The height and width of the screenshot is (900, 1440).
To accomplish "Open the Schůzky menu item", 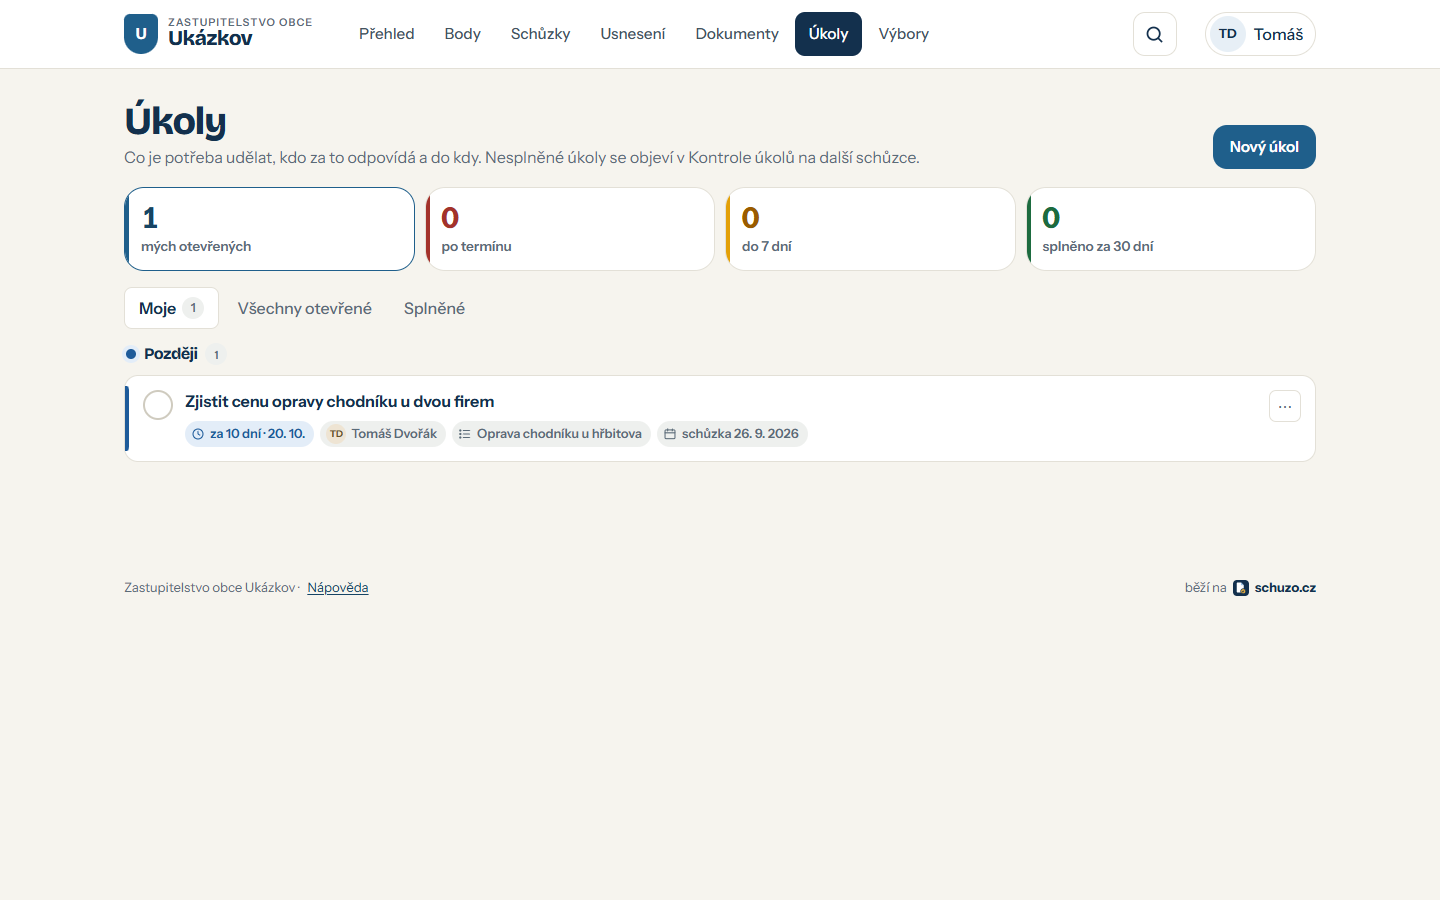I will pyautogui.click(x=540, y=34).
